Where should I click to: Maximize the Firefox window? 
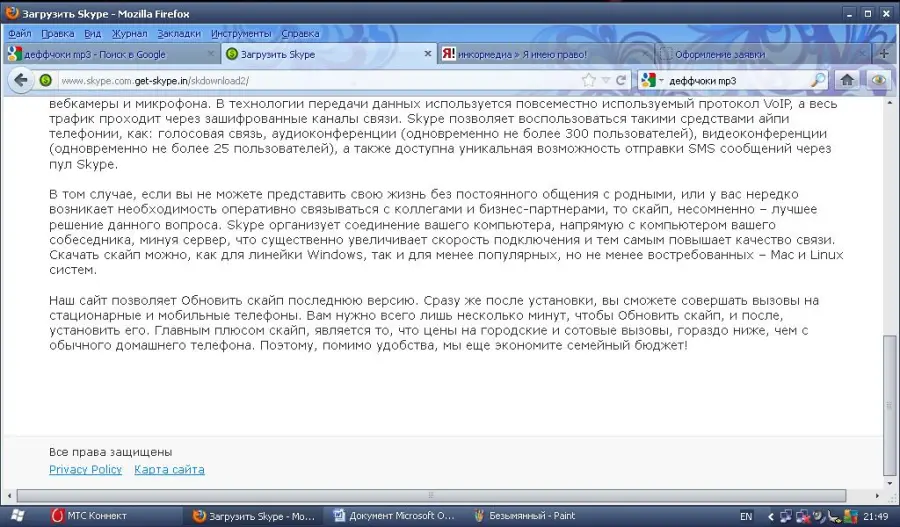pos(868,13)
